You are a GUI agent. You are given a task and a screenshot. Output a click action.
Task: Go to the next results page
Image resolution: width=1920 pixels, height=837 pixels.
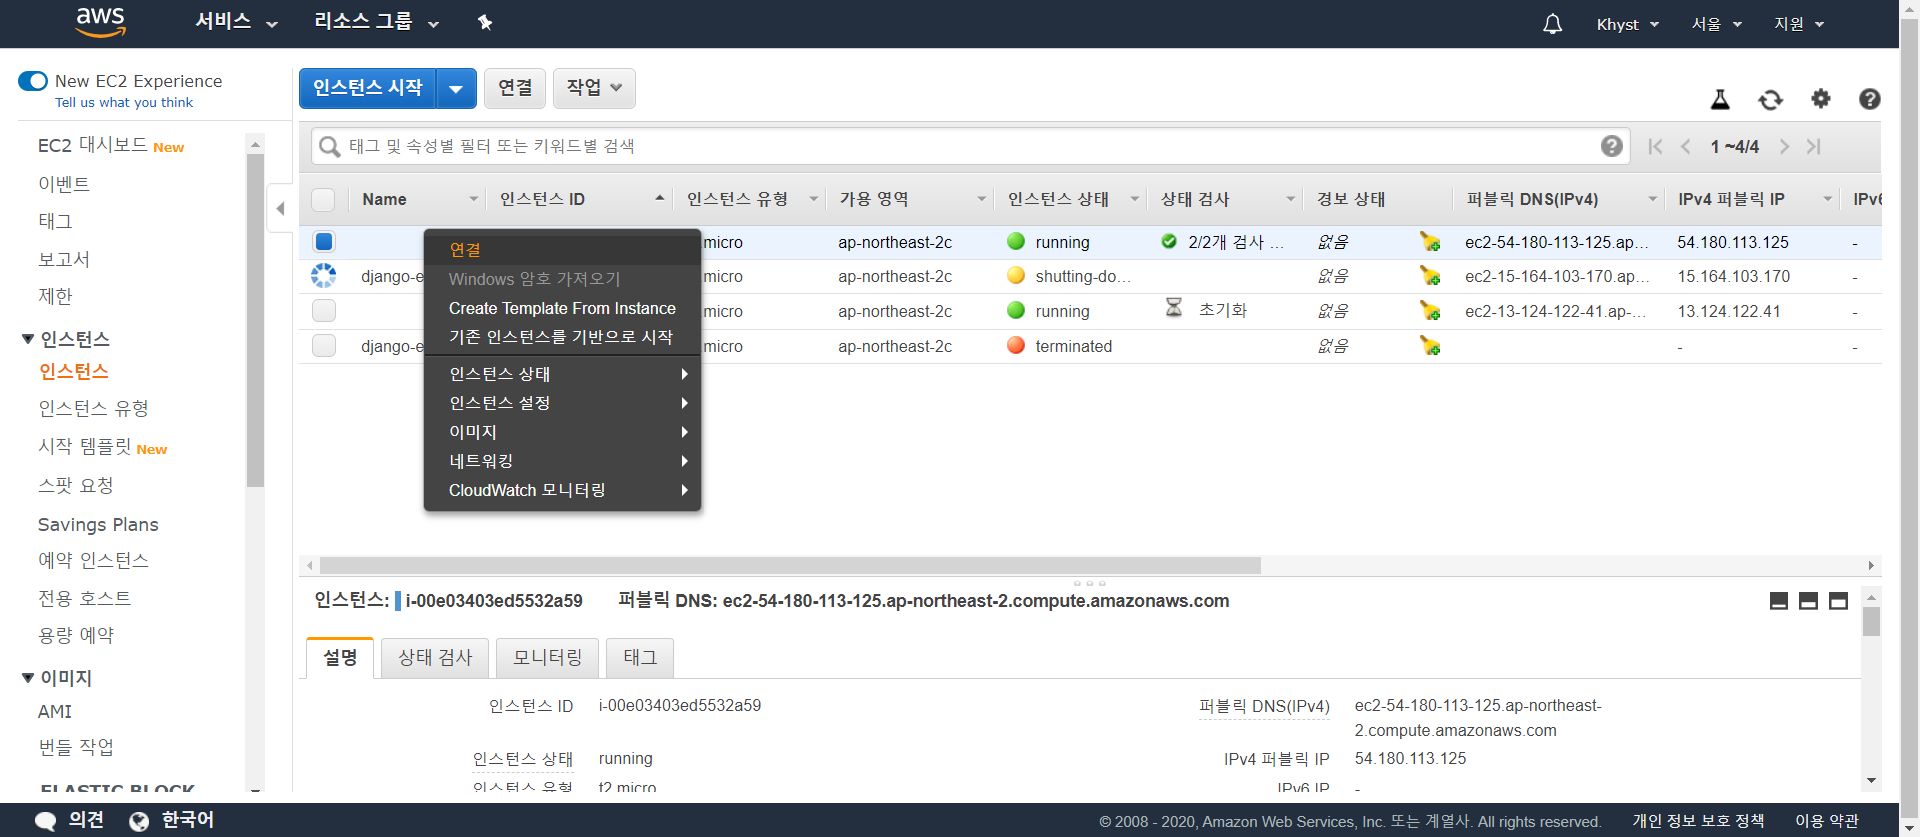(1784, 147)
